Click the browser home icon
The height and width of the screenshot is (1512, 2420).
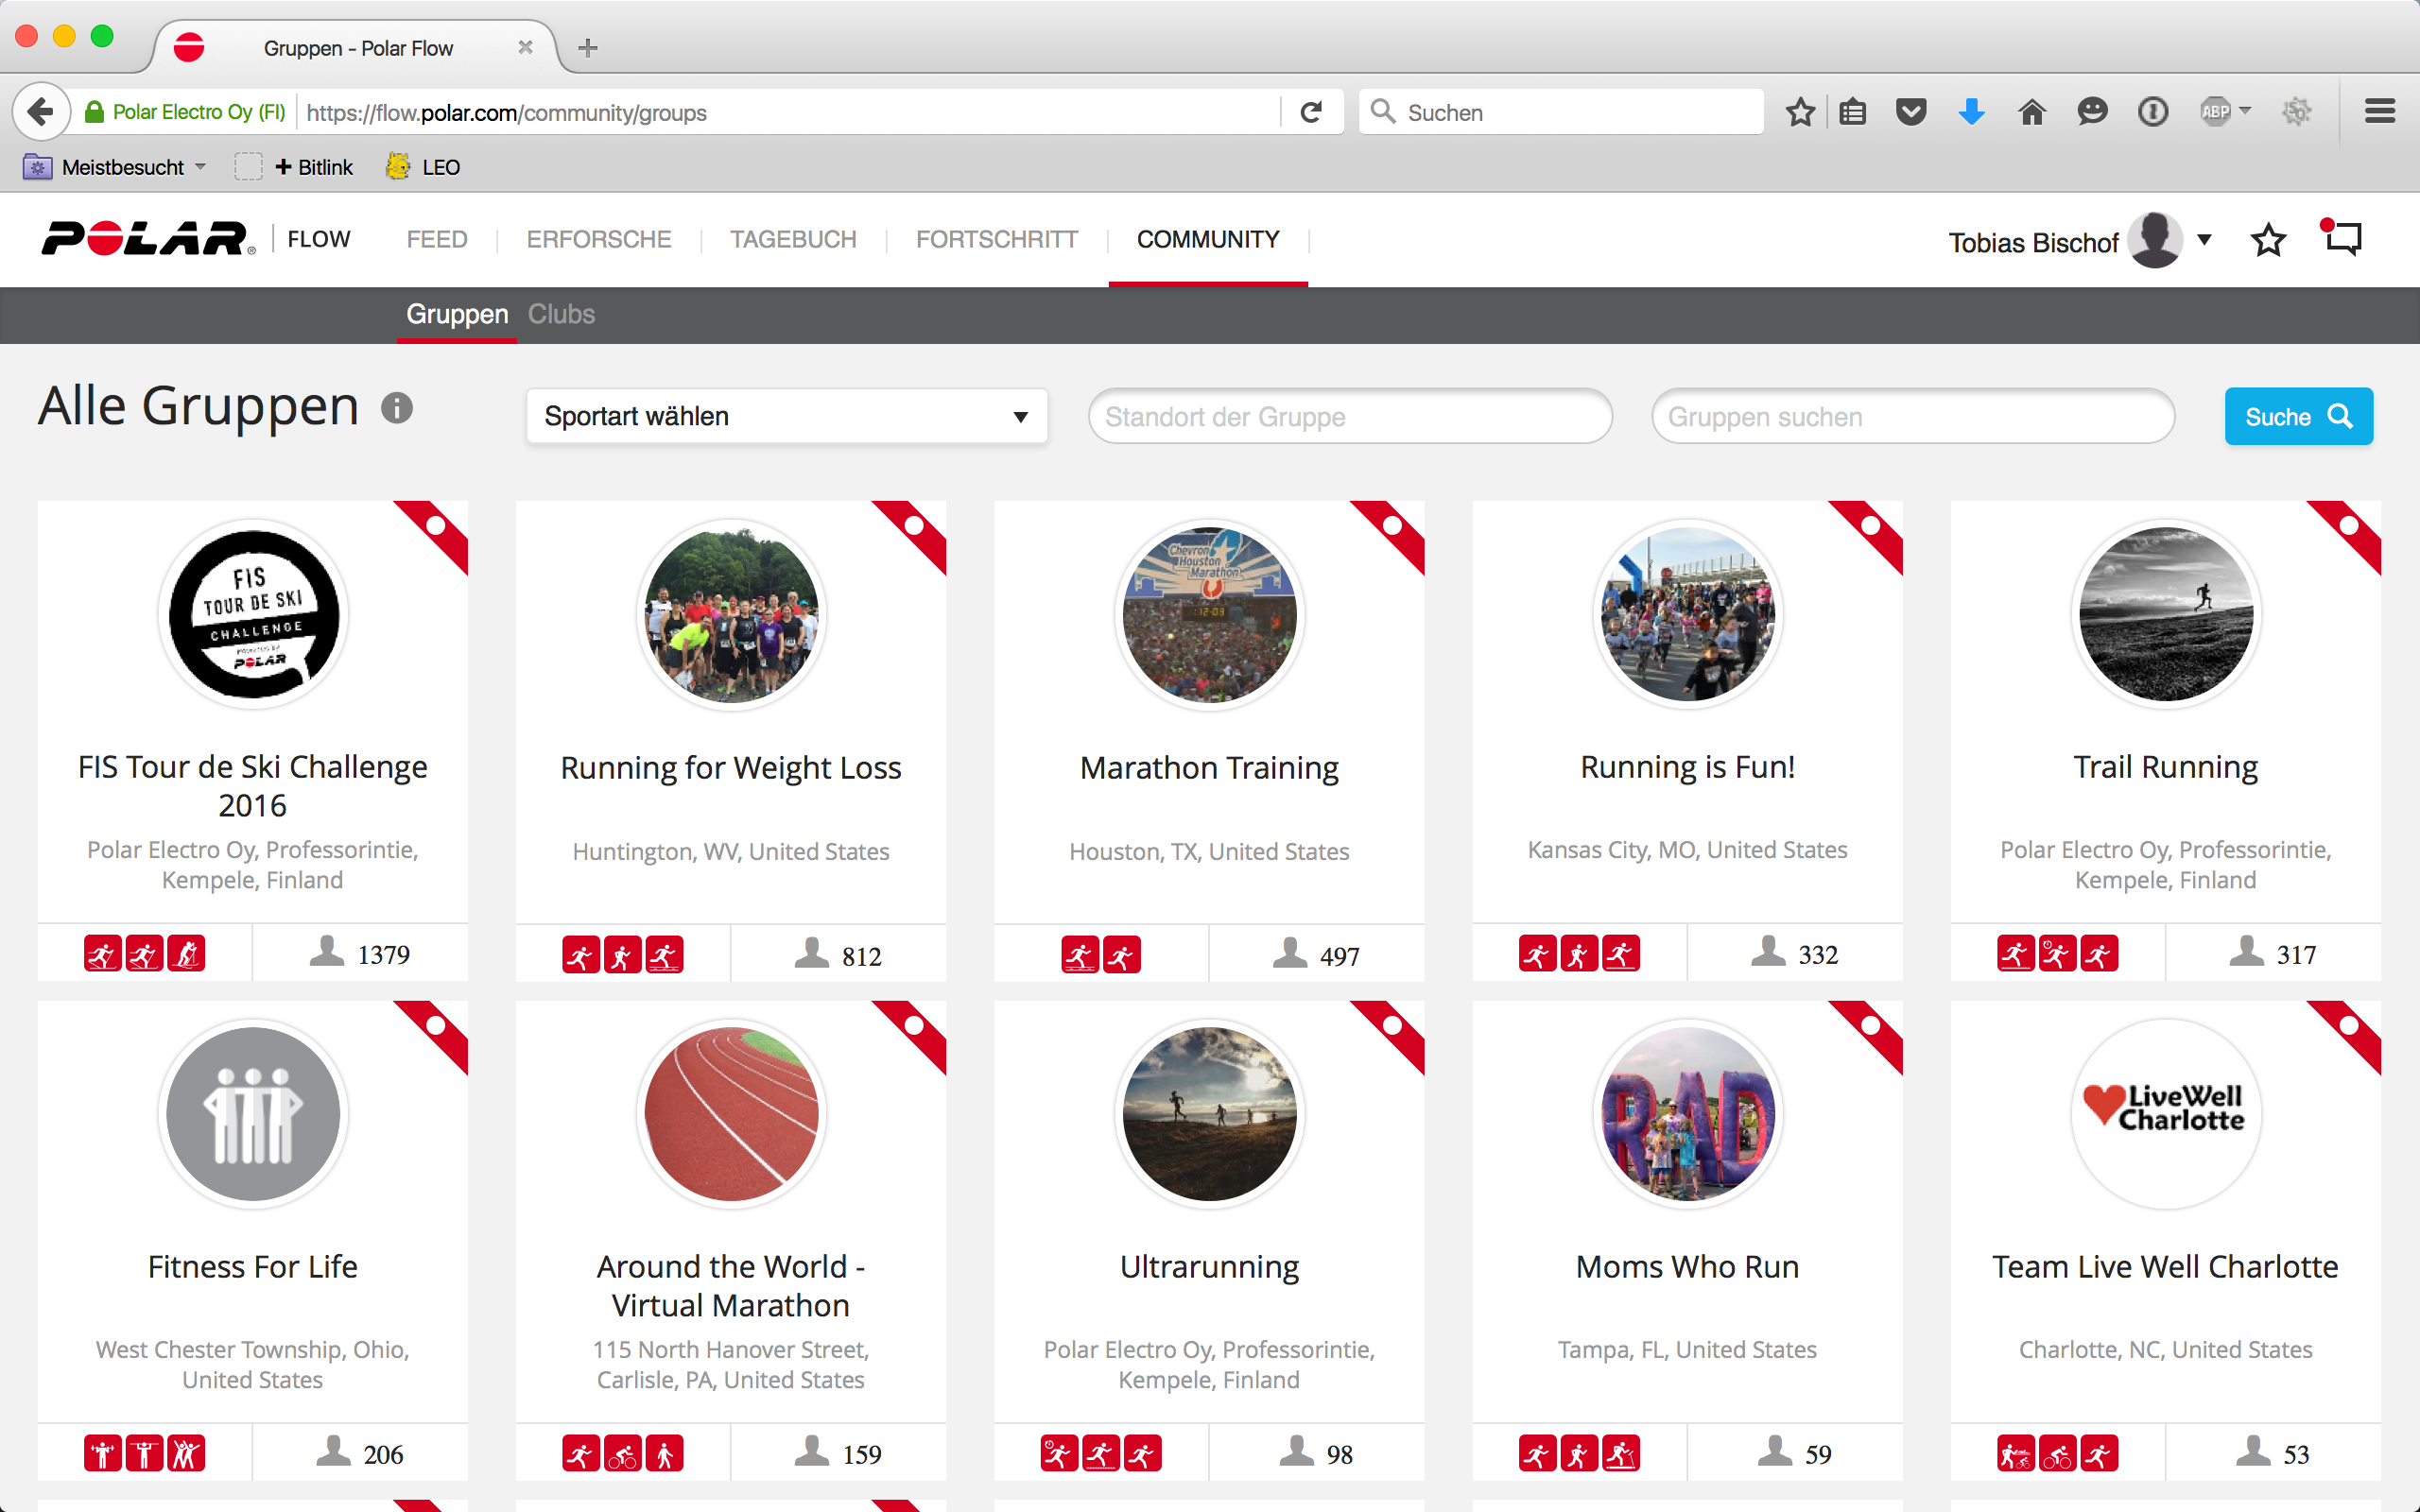tap(2032, 112)
